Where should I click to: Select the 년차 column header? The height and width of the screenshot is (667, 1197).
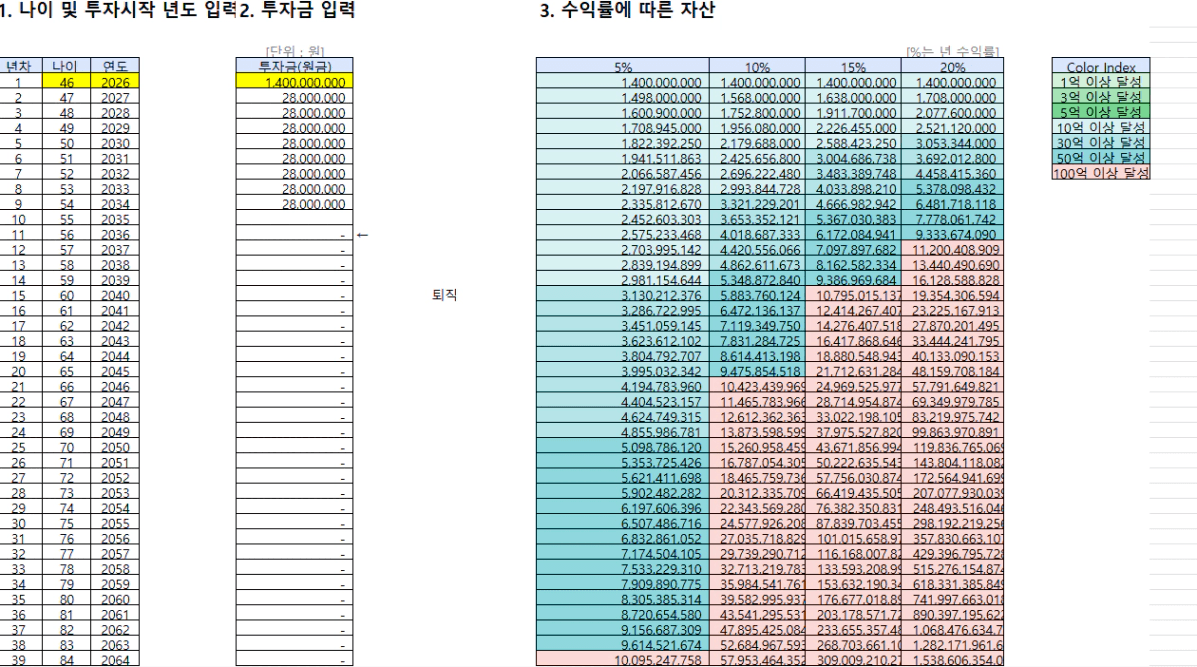pyautogui.click(x=18, y=66)
